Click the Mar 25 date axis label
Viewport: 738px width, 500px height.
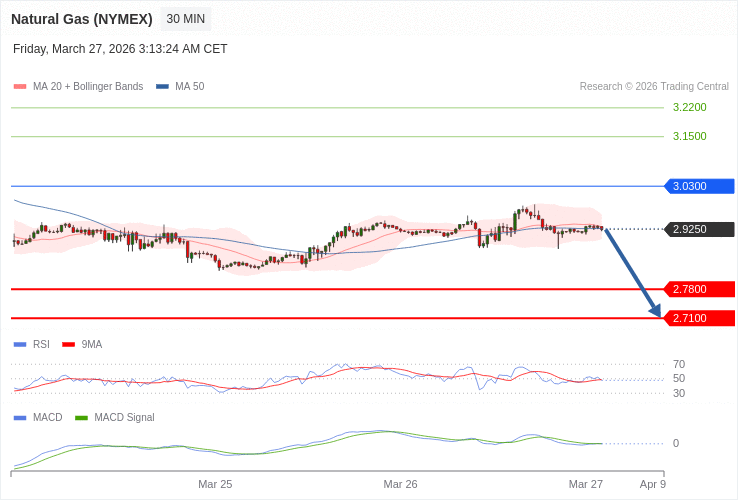[x=215, y=484]
